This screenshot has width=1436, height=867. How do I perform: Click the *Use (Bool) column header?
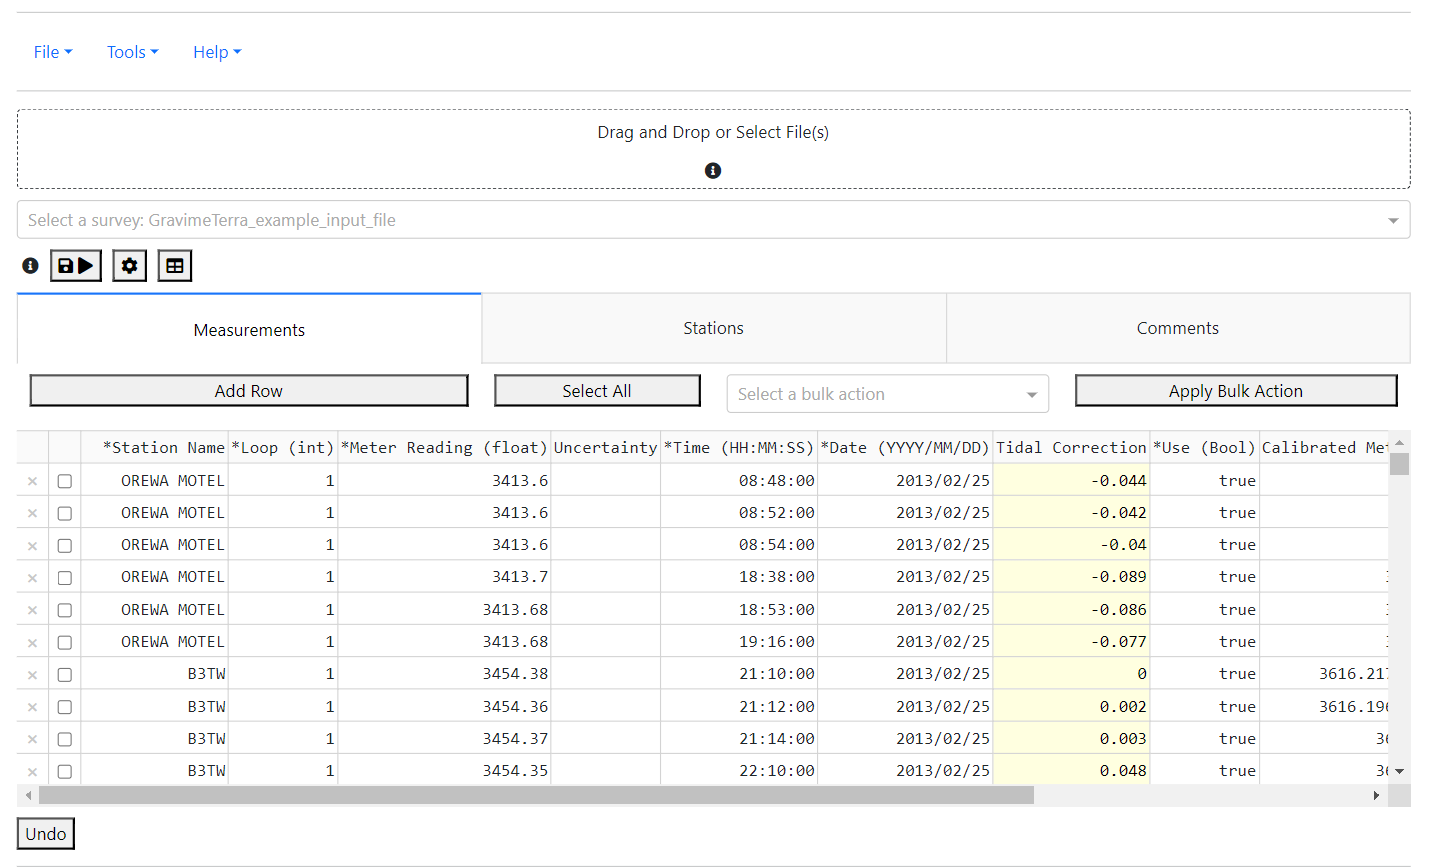(1204, 448)
